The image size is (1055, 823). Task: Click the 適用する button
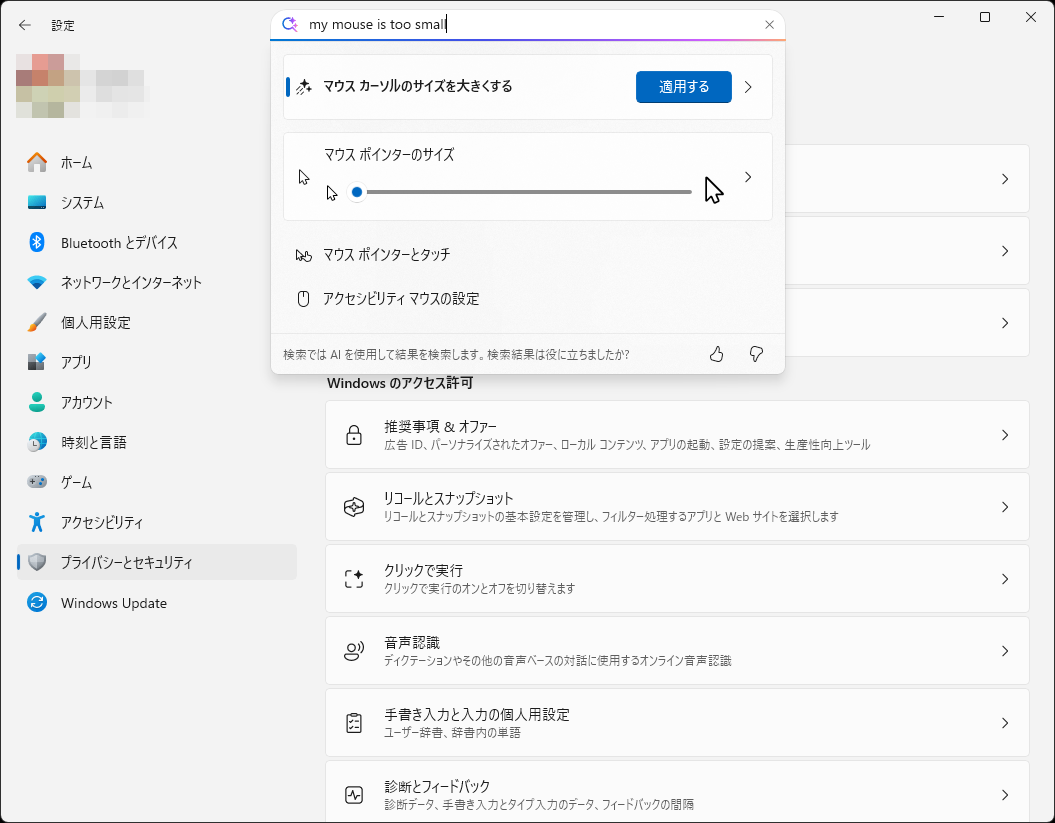pos(683,87)
